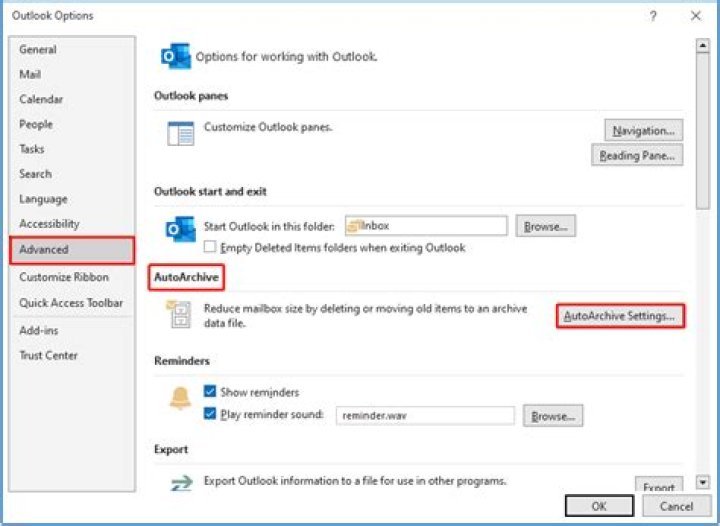Open Customize Ribbon settings

coord(72,277)
